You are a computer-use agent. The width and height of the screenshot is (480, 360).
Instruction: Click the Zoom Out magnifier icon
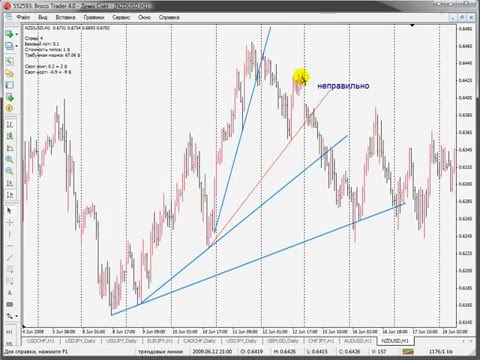click(10, 171)
